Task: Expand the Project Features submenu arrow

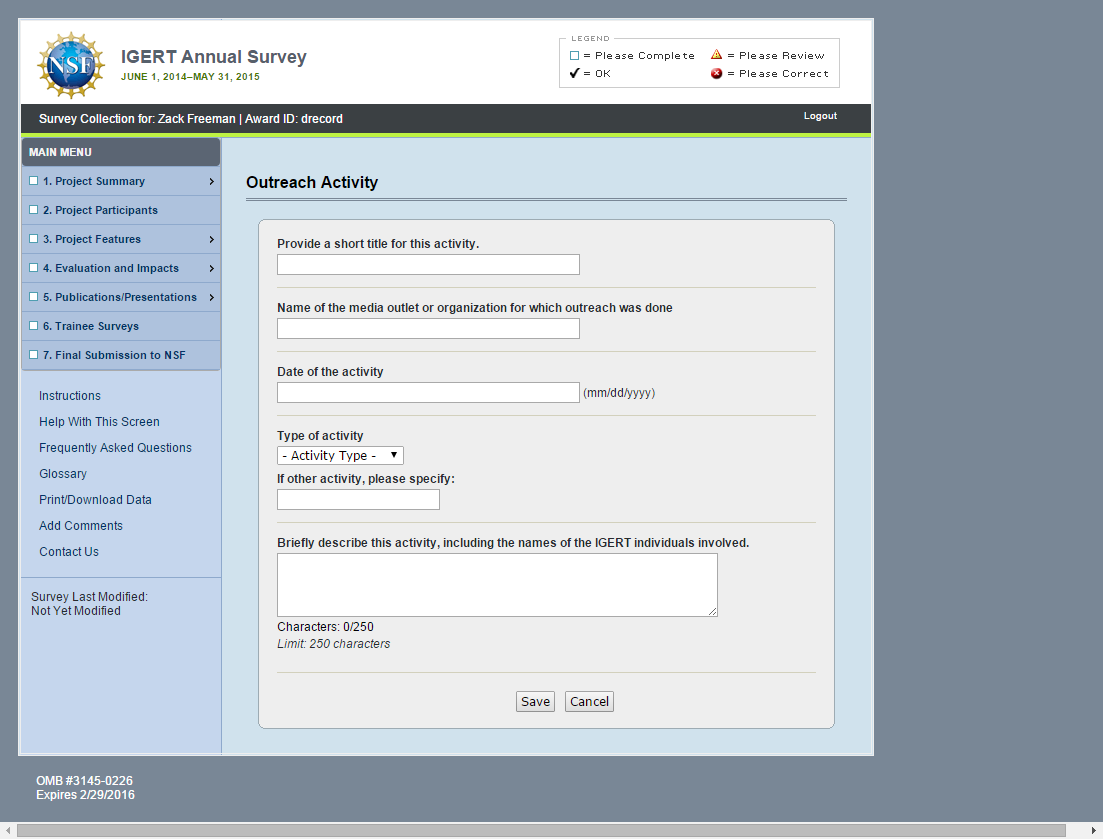Action: point(211,240)
